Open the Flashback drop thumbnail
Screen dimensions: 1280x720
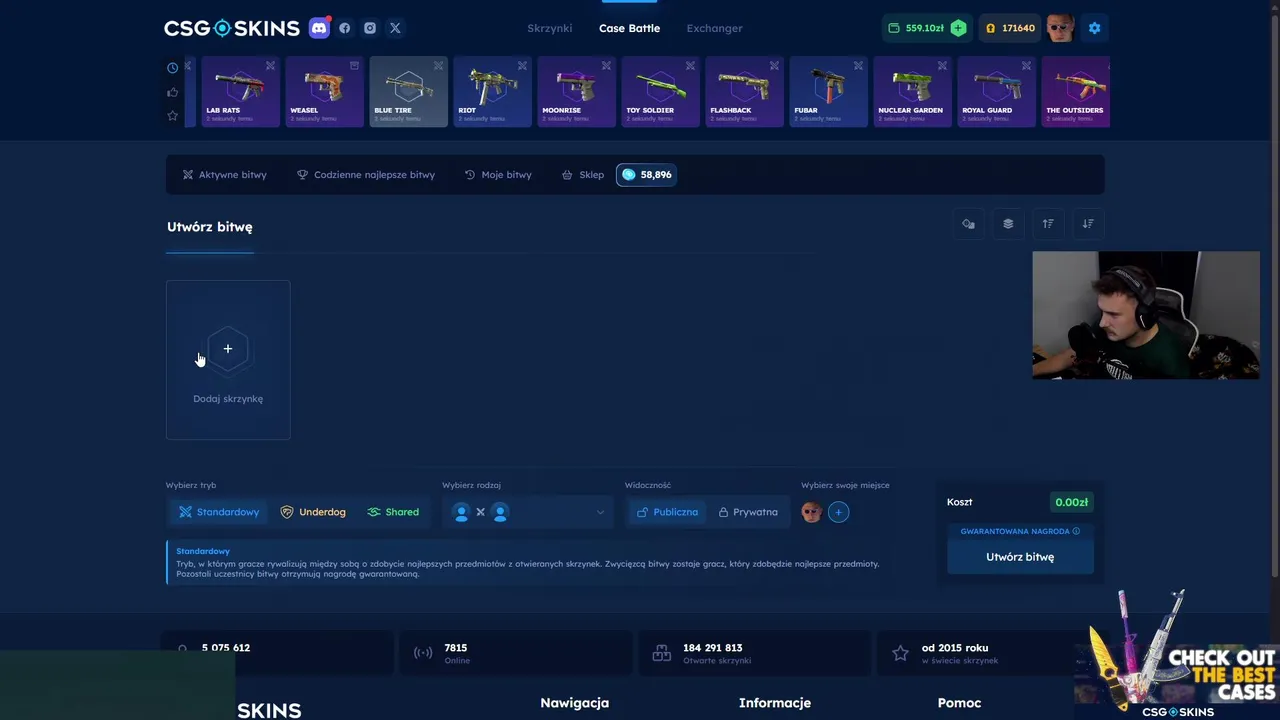pyautogui.click(x=744, y=92)
